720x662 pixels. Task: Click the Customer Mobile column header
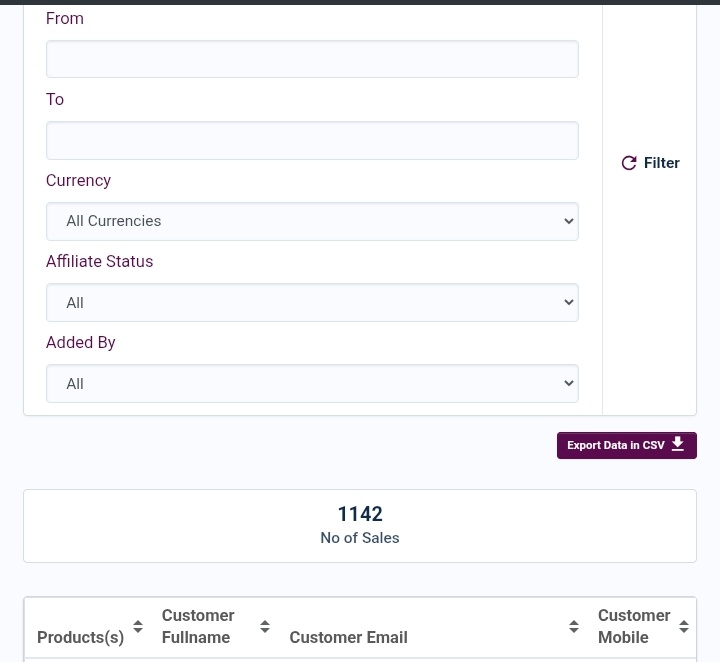[x=634, y=626]
